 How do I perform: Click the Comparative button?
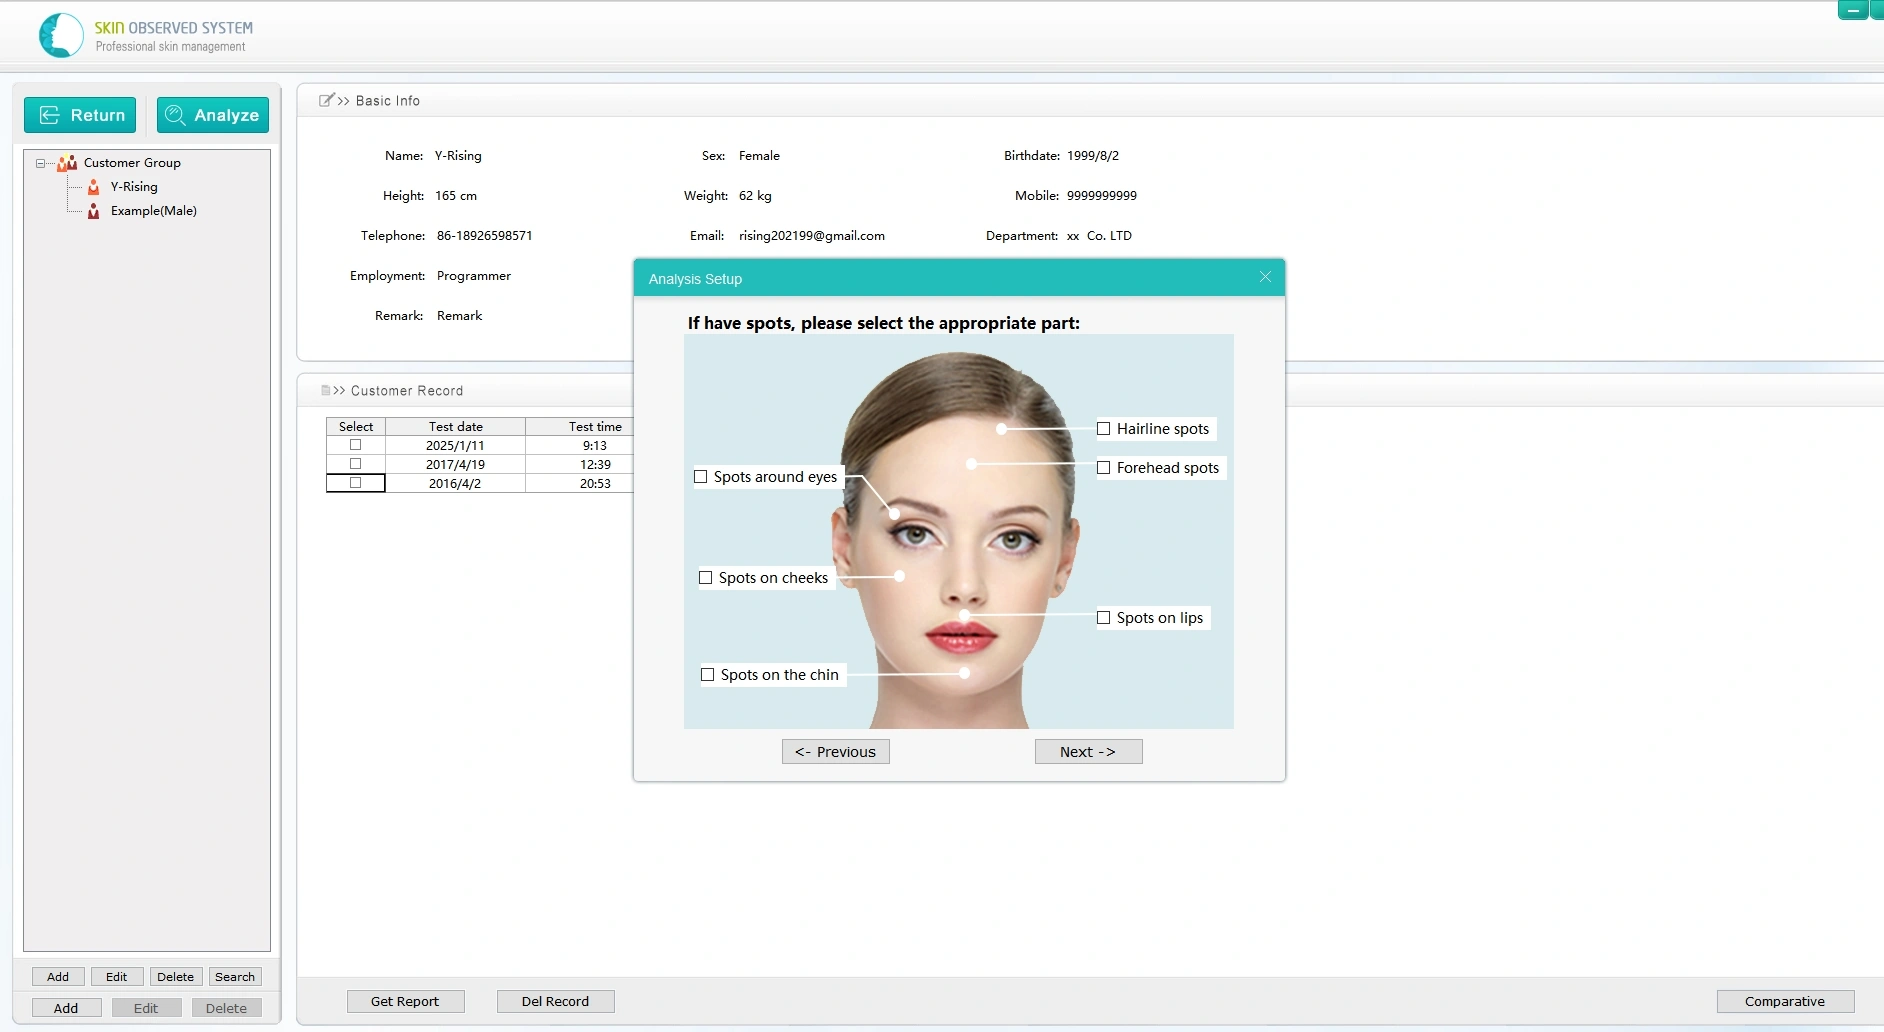(1785, 1001)
